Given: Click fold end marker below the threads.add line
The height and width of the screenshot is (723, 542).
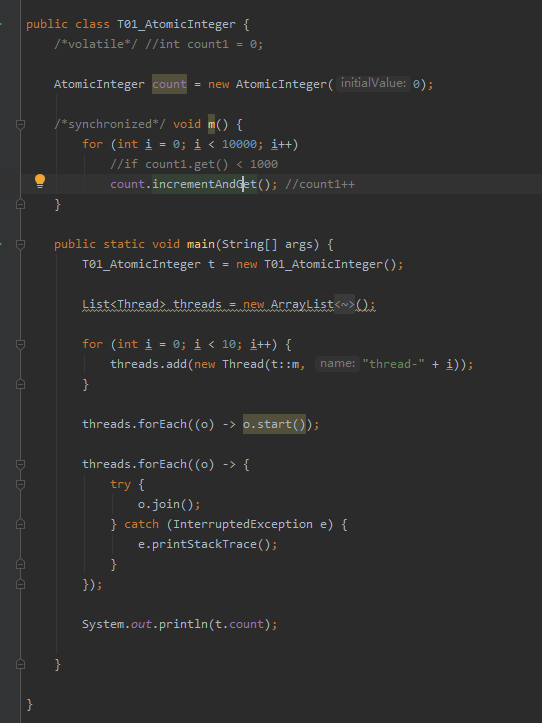Looking at the screenshot, I should point(20,384).
